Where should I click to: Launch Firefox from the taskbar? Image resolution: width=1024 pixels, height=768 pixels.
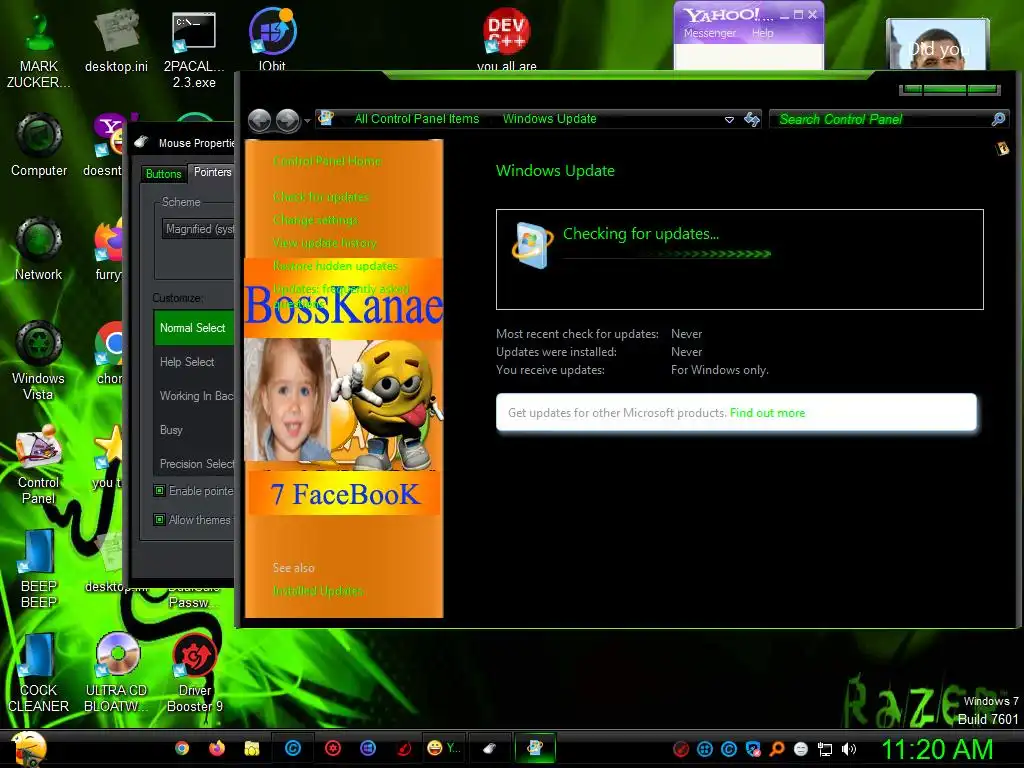click(x=217, y=748)
